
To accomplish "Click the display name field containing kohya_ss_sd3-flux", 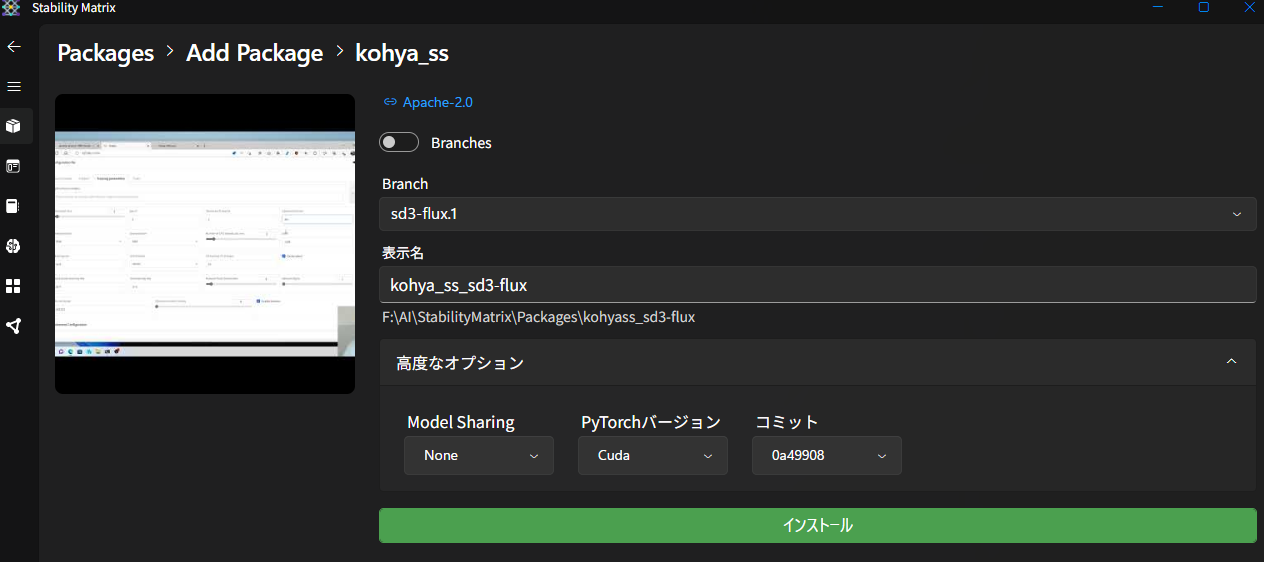I will (817, 285).
